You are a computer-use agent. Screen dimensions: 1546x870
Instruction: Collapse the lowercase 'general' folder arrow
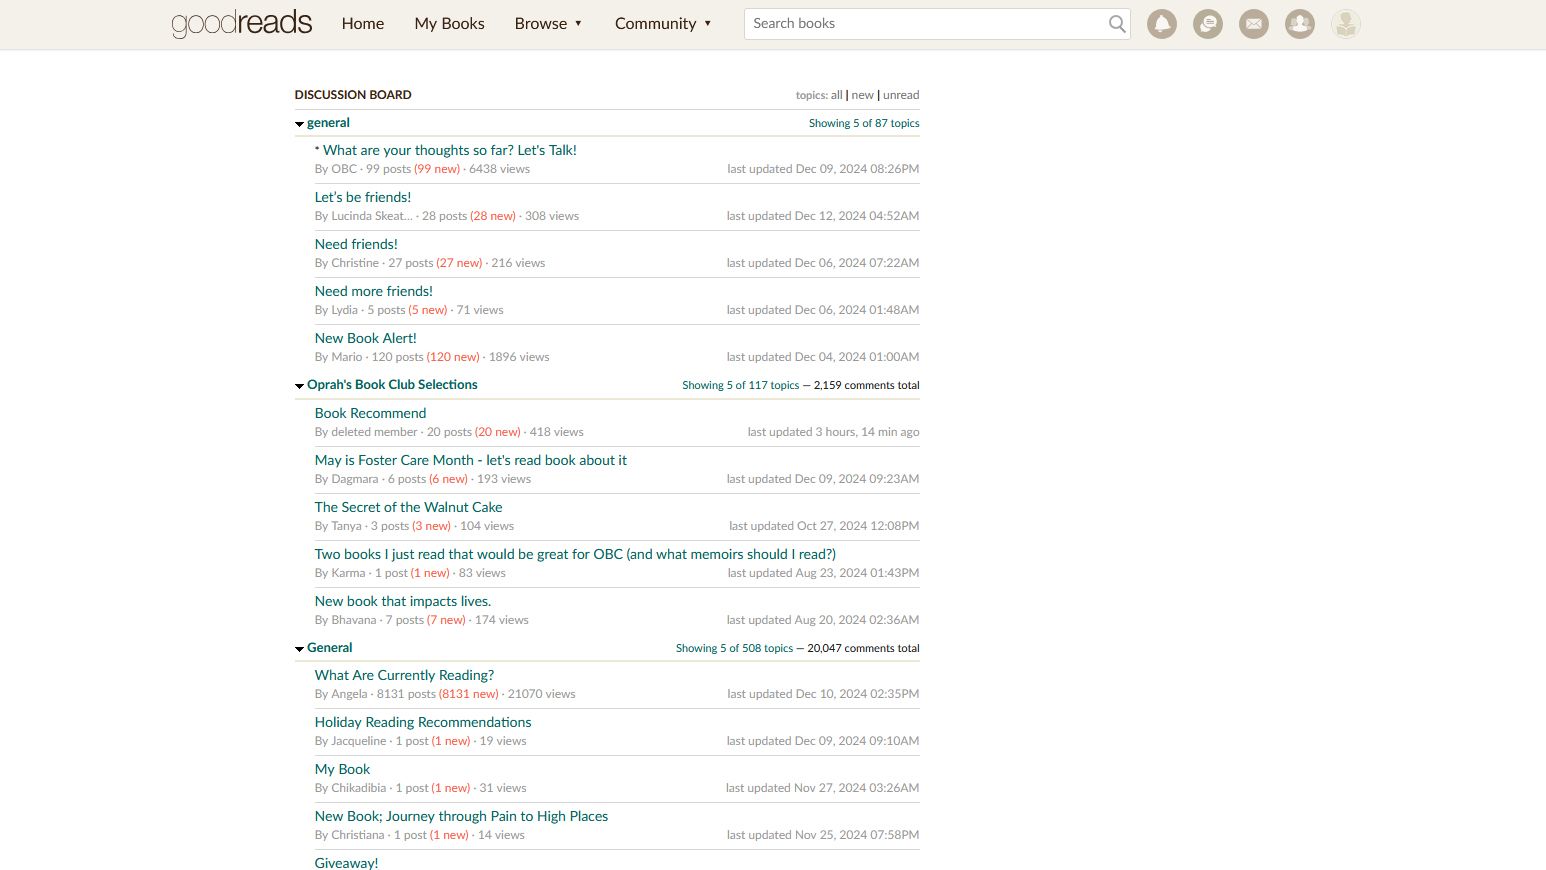(299, 124)
